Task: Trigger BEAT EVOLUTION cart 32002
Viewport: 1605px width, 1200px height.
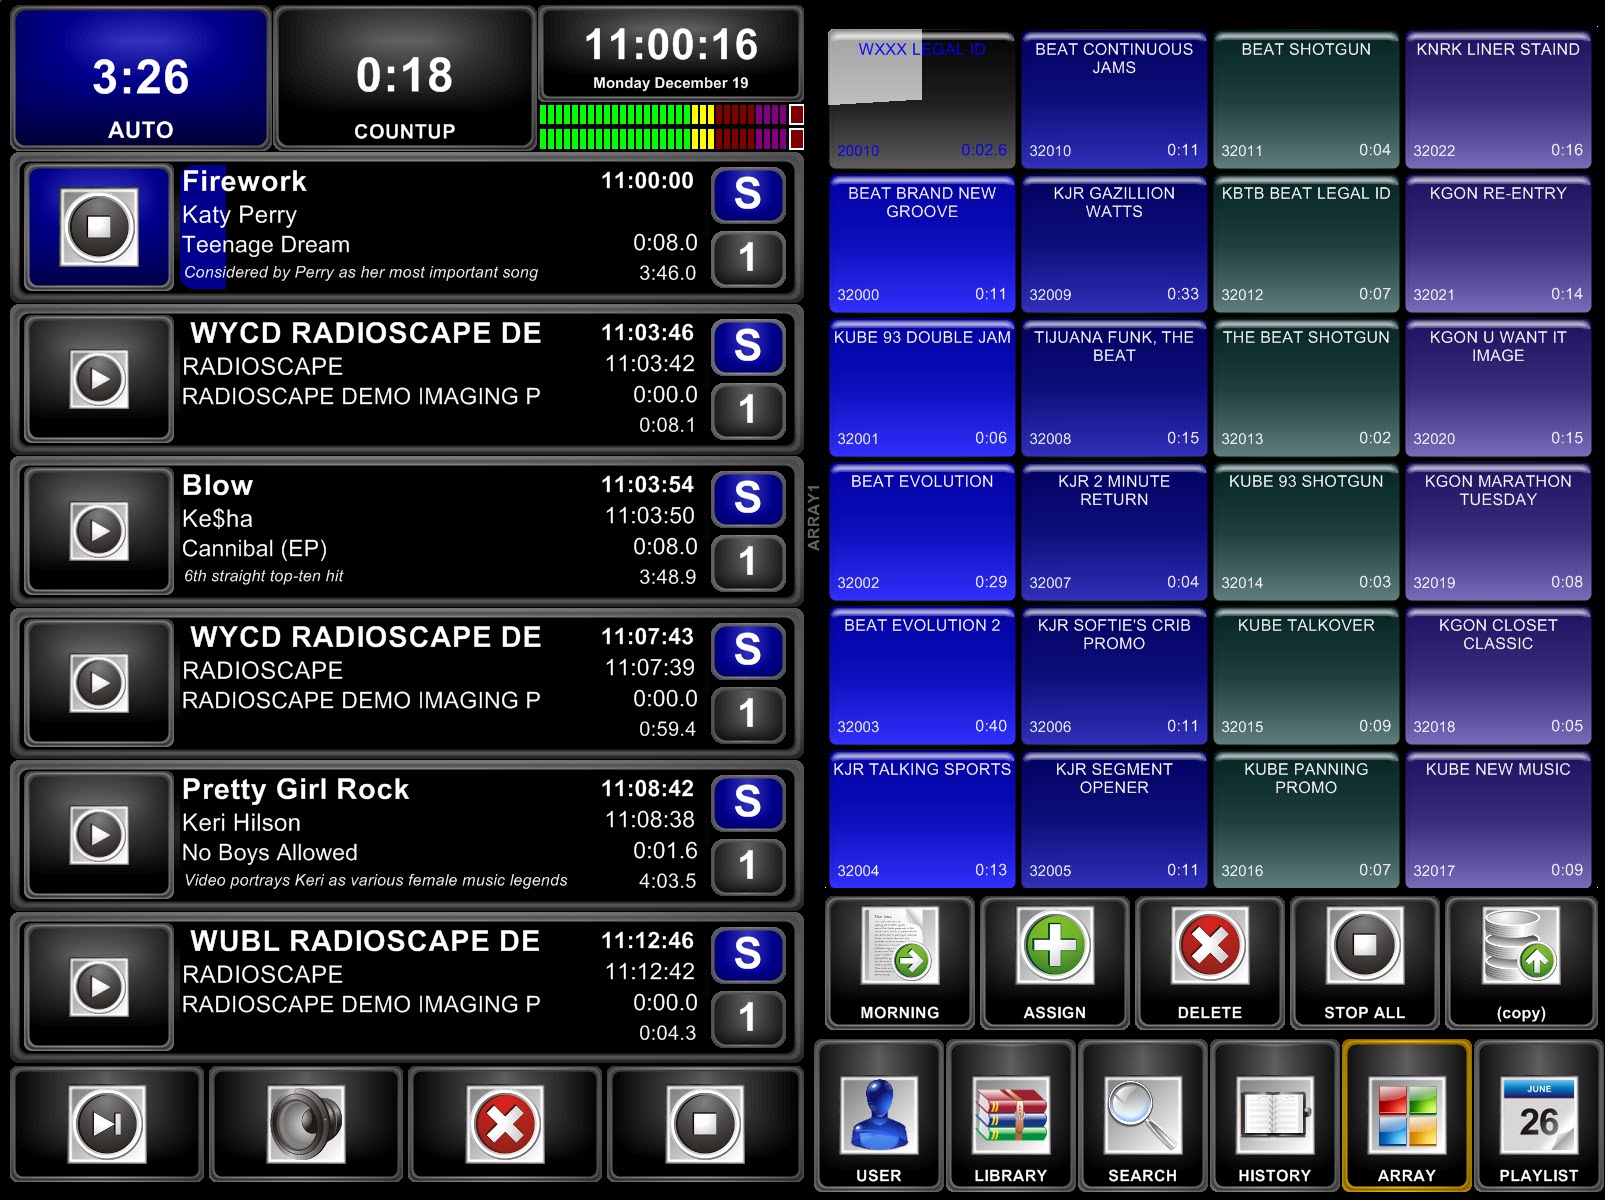Action: coord(922,532)
